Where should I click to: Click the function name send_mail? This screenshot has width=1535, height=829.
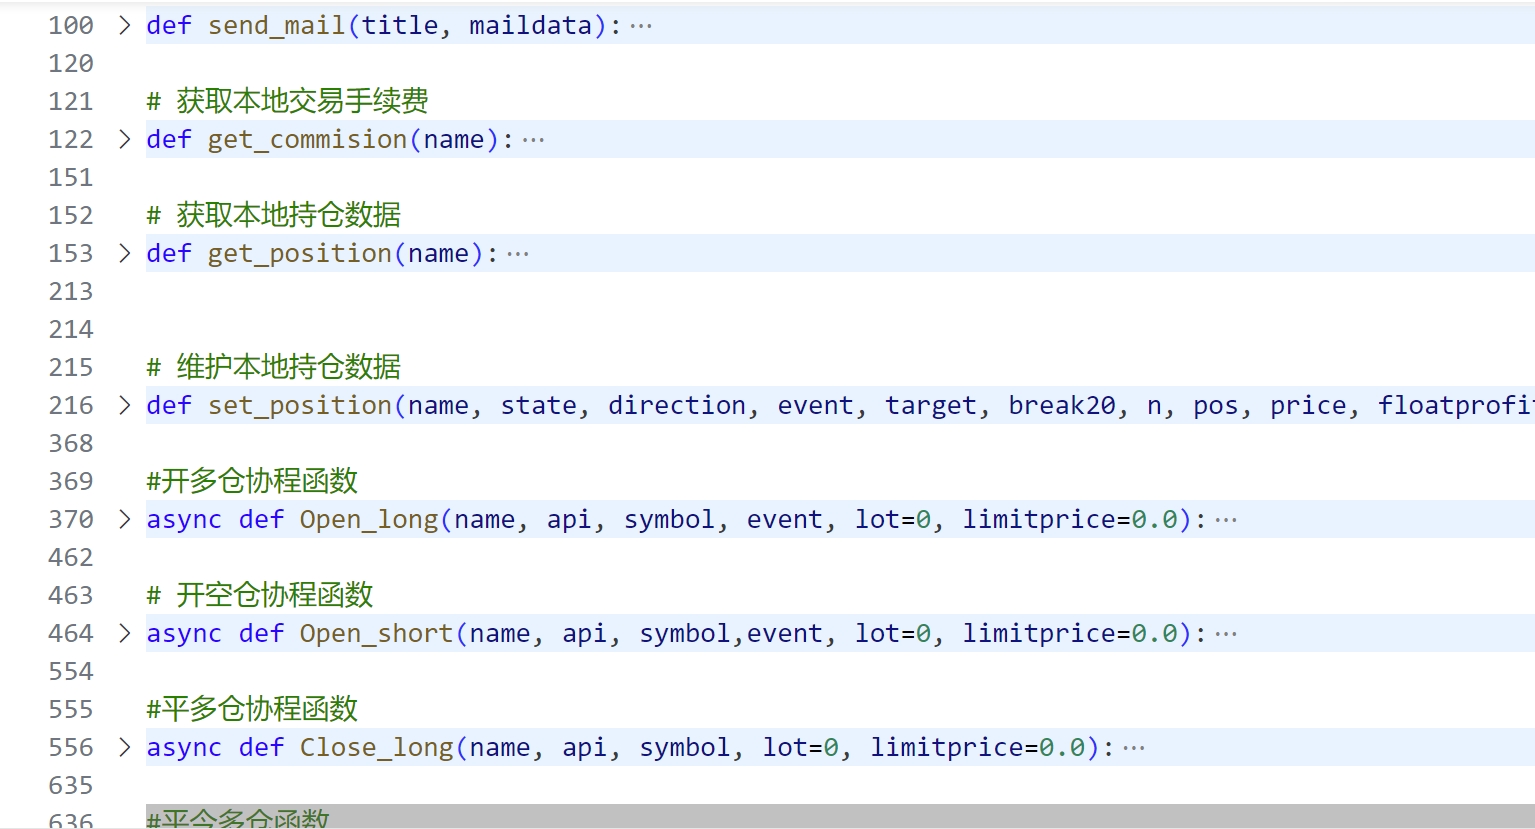277,25
